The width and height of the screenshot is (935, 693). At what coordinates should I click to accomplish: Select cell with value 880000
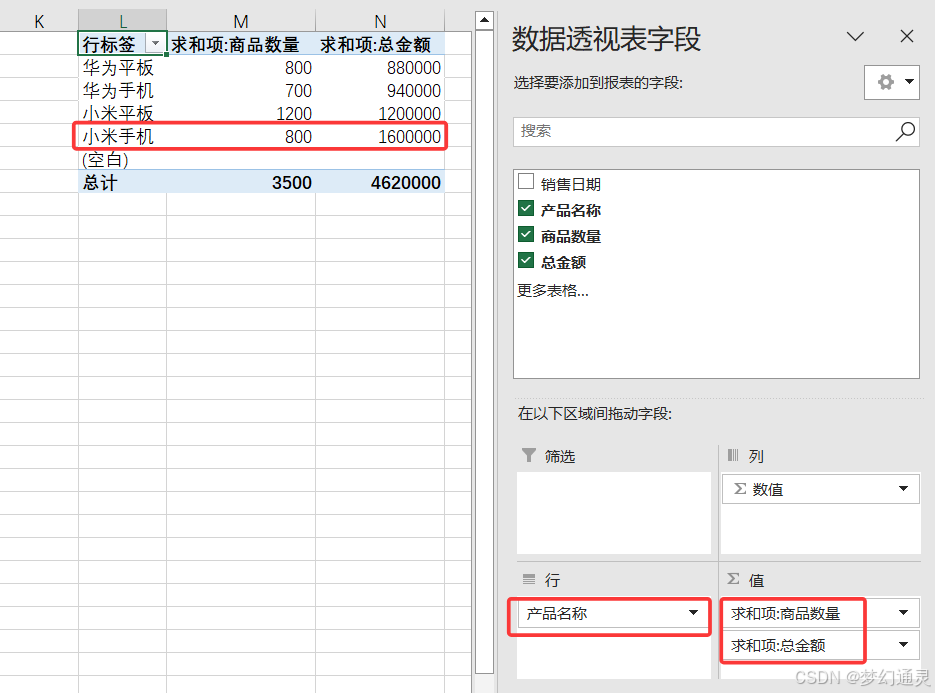380,67
